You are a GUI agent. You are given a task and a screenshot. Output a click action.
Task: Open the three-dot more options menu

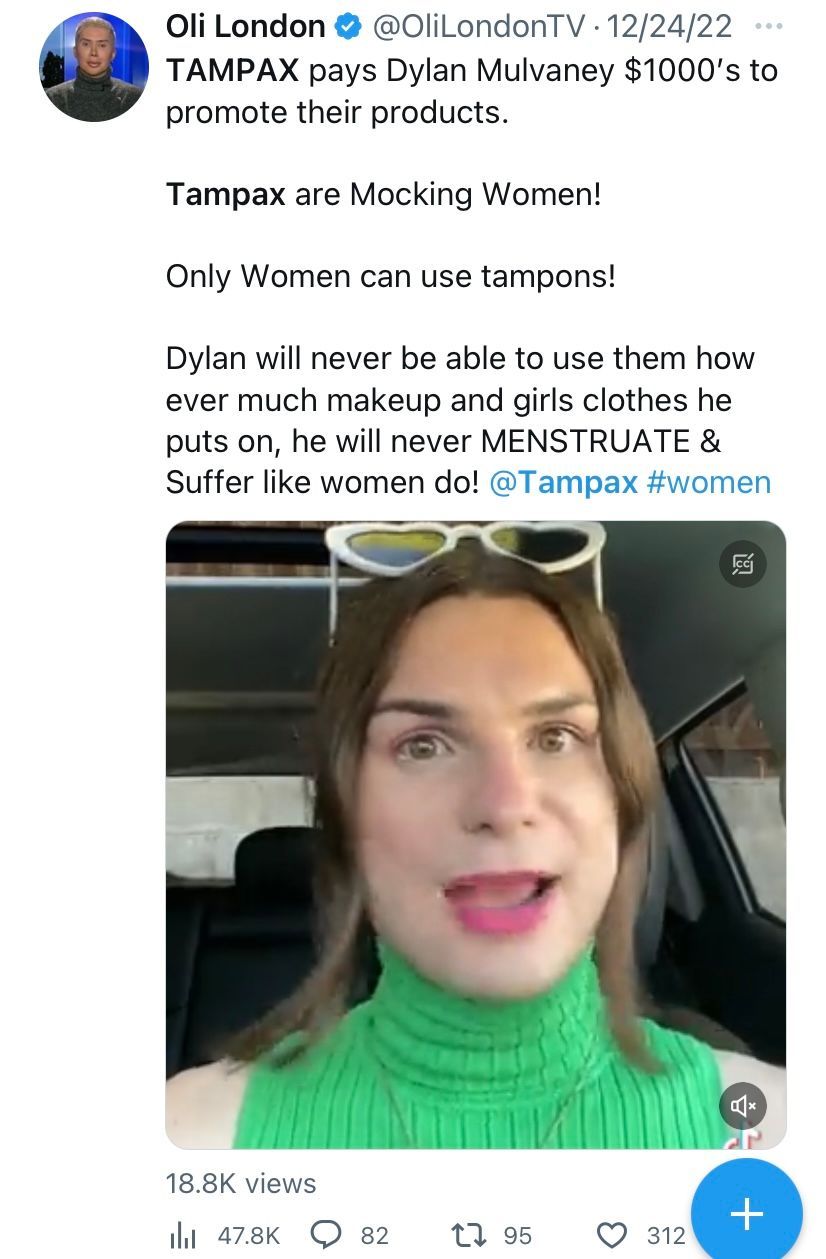(x=768, y=27)
